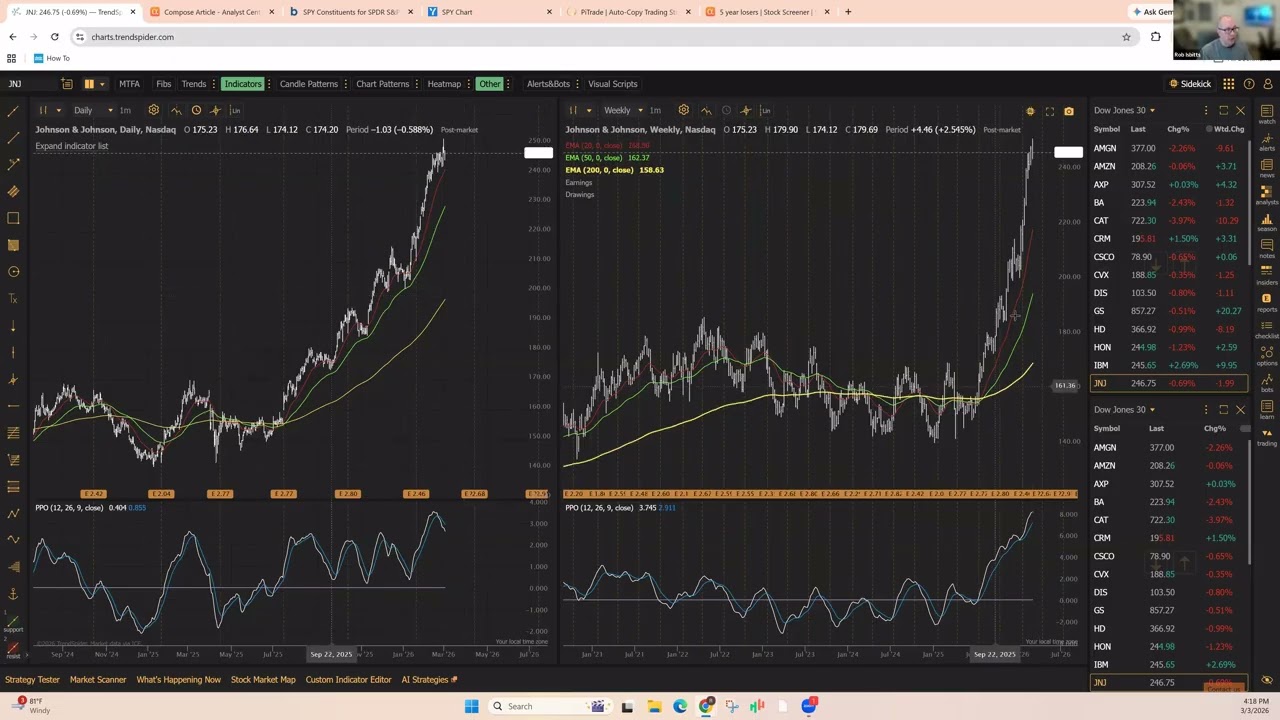Select IBM row in upper watchlist

(x=1168, y=365)
